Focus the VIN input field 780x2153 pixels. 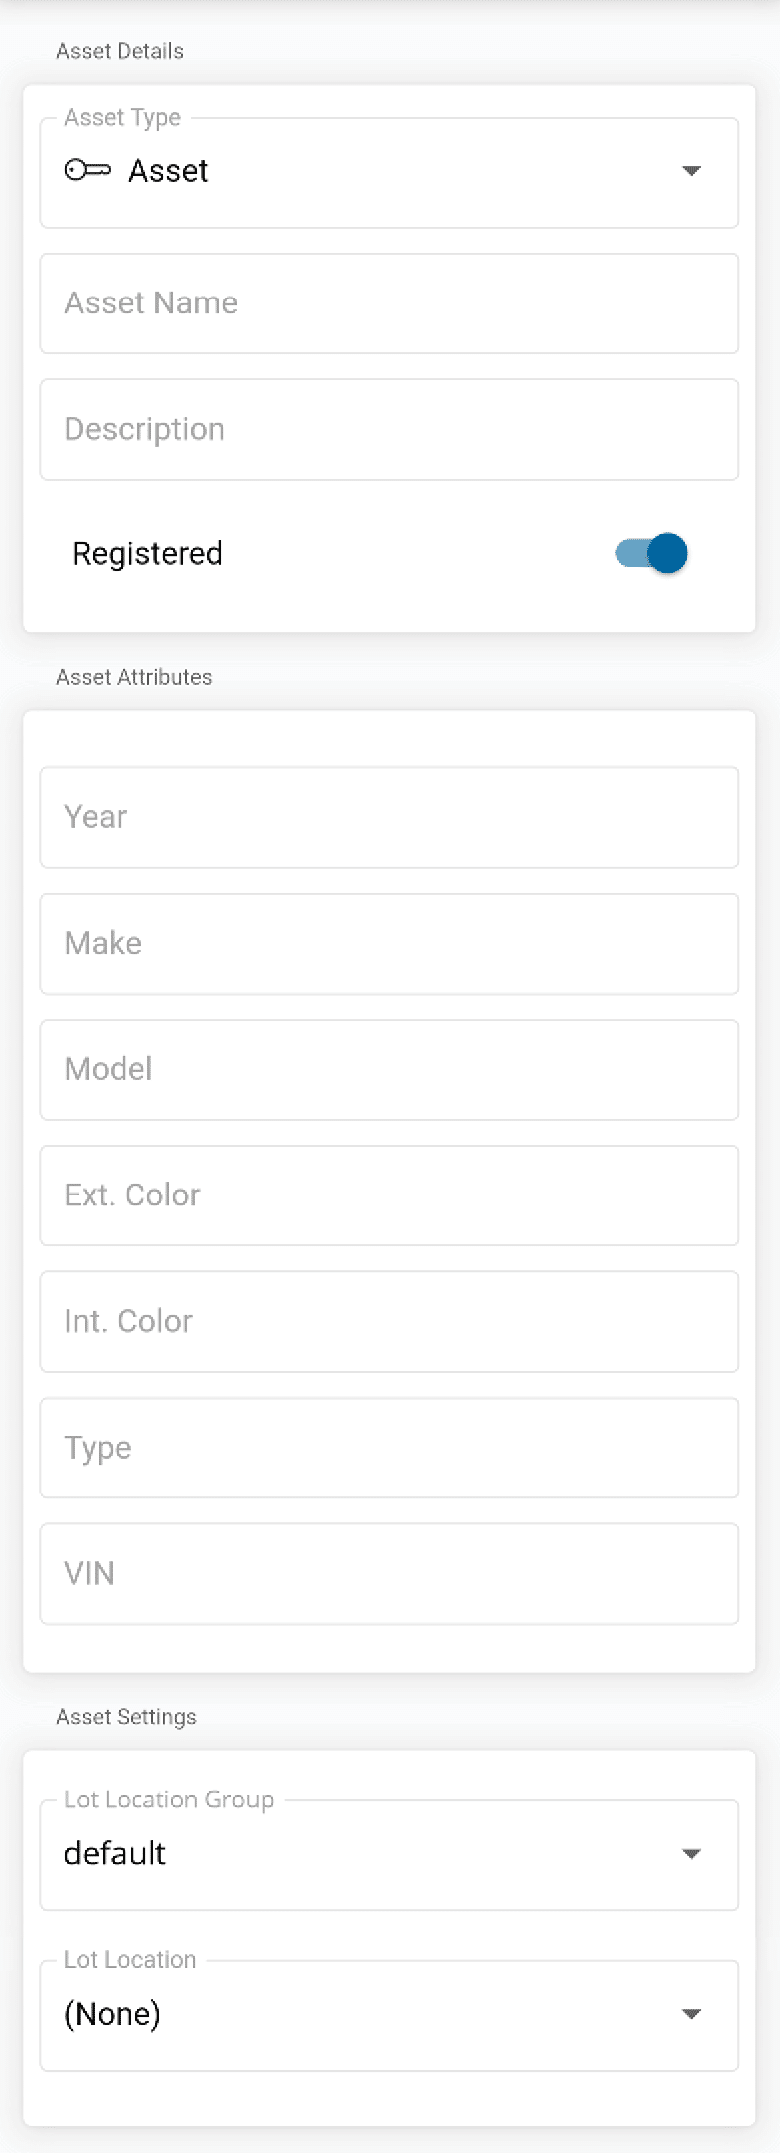(x=389, y=1573)
